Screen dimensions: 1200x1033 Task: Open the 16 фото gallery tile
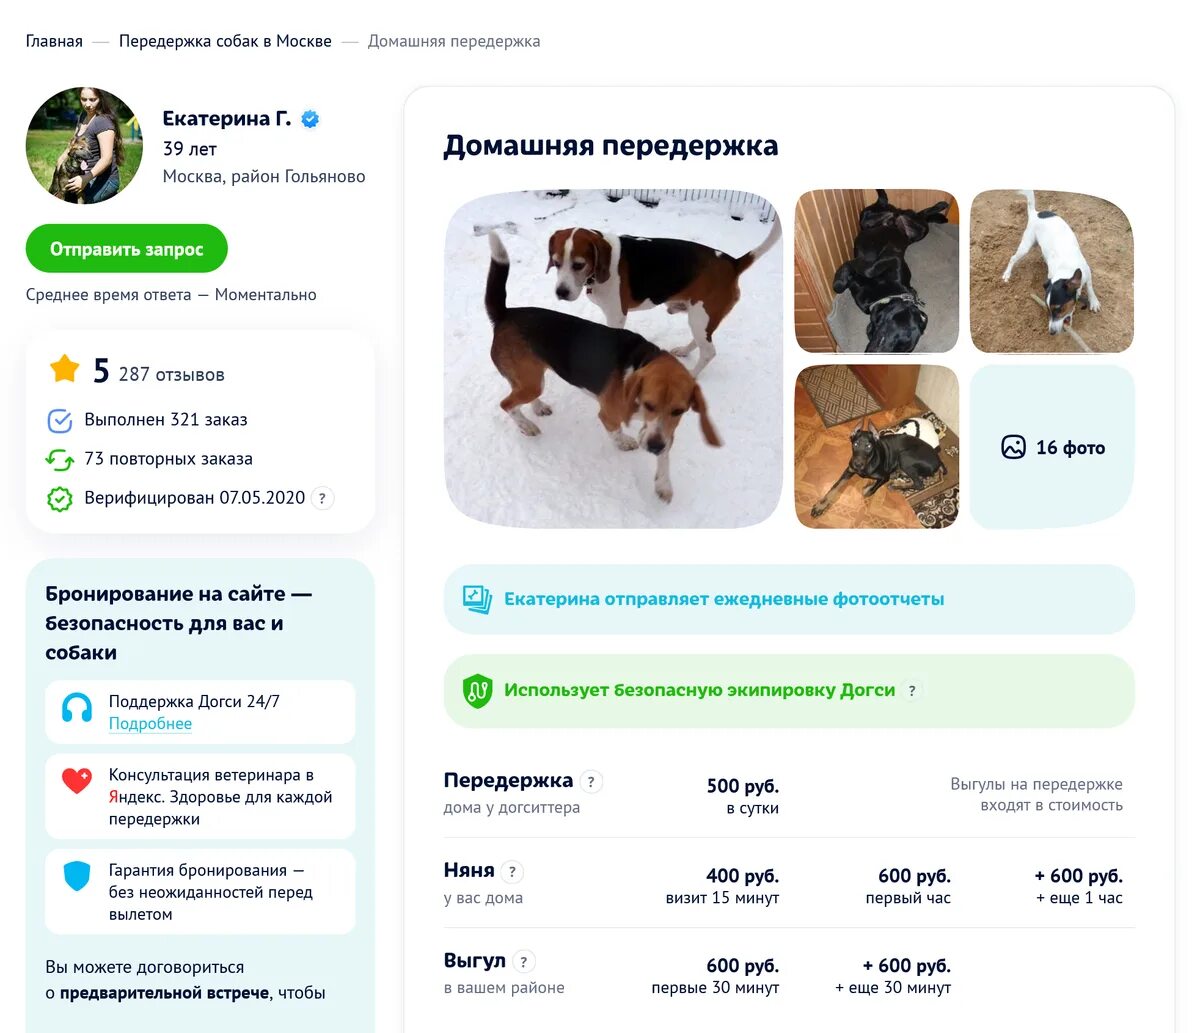coord(1052,447)
